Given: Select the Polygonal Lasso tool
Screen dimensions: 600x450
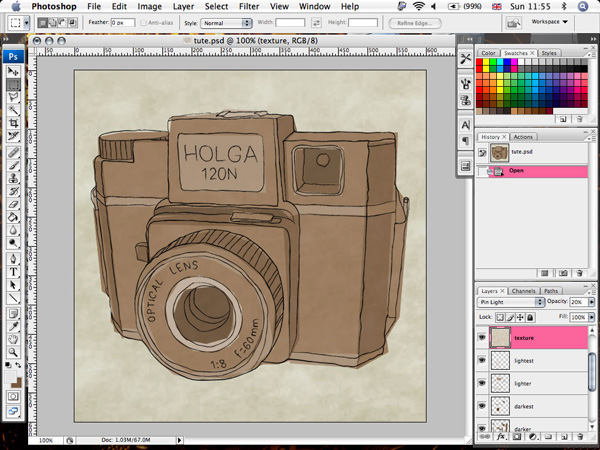Looking at the screenshot, I should [x=13, y=97].
